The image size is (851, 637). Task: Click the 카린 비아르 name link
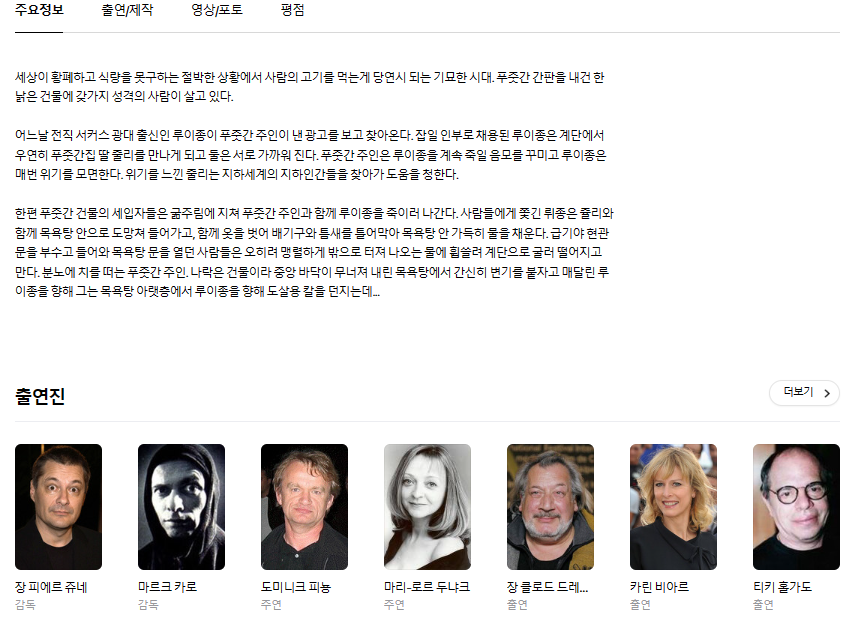(659, 587)
